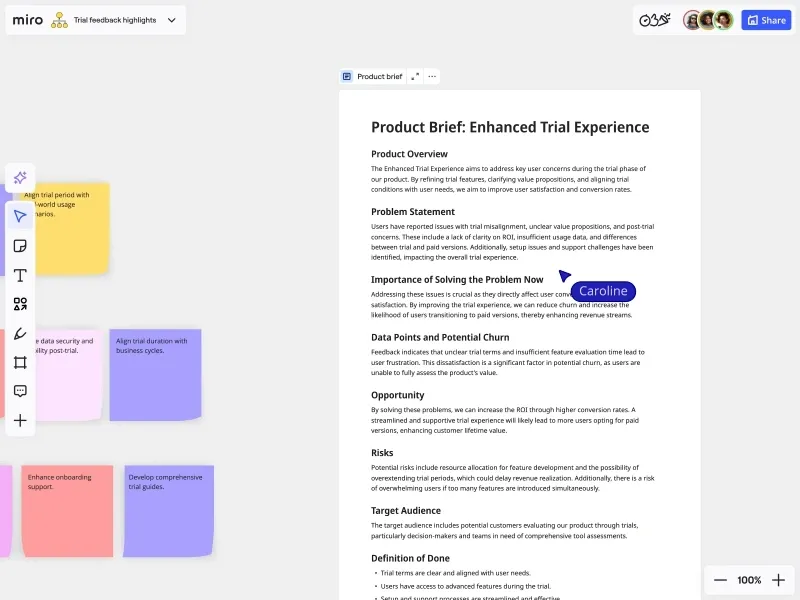Viewport: 800px width, 600px height.
Task: Open the comment tool
Action: click(x=20, y=390)
